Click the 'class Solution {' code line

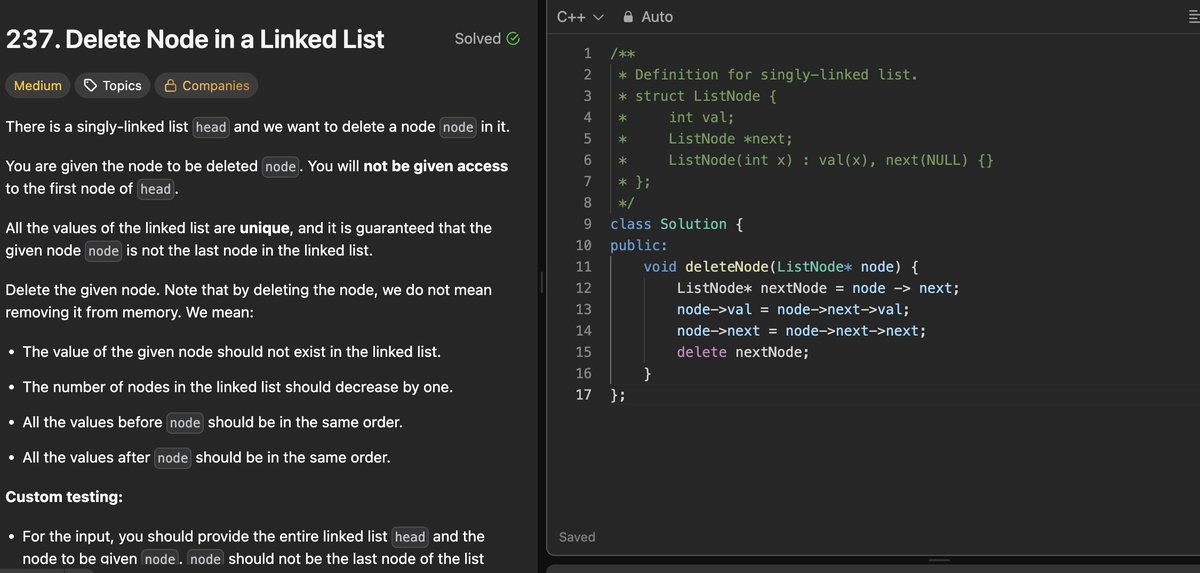(676, 224)
